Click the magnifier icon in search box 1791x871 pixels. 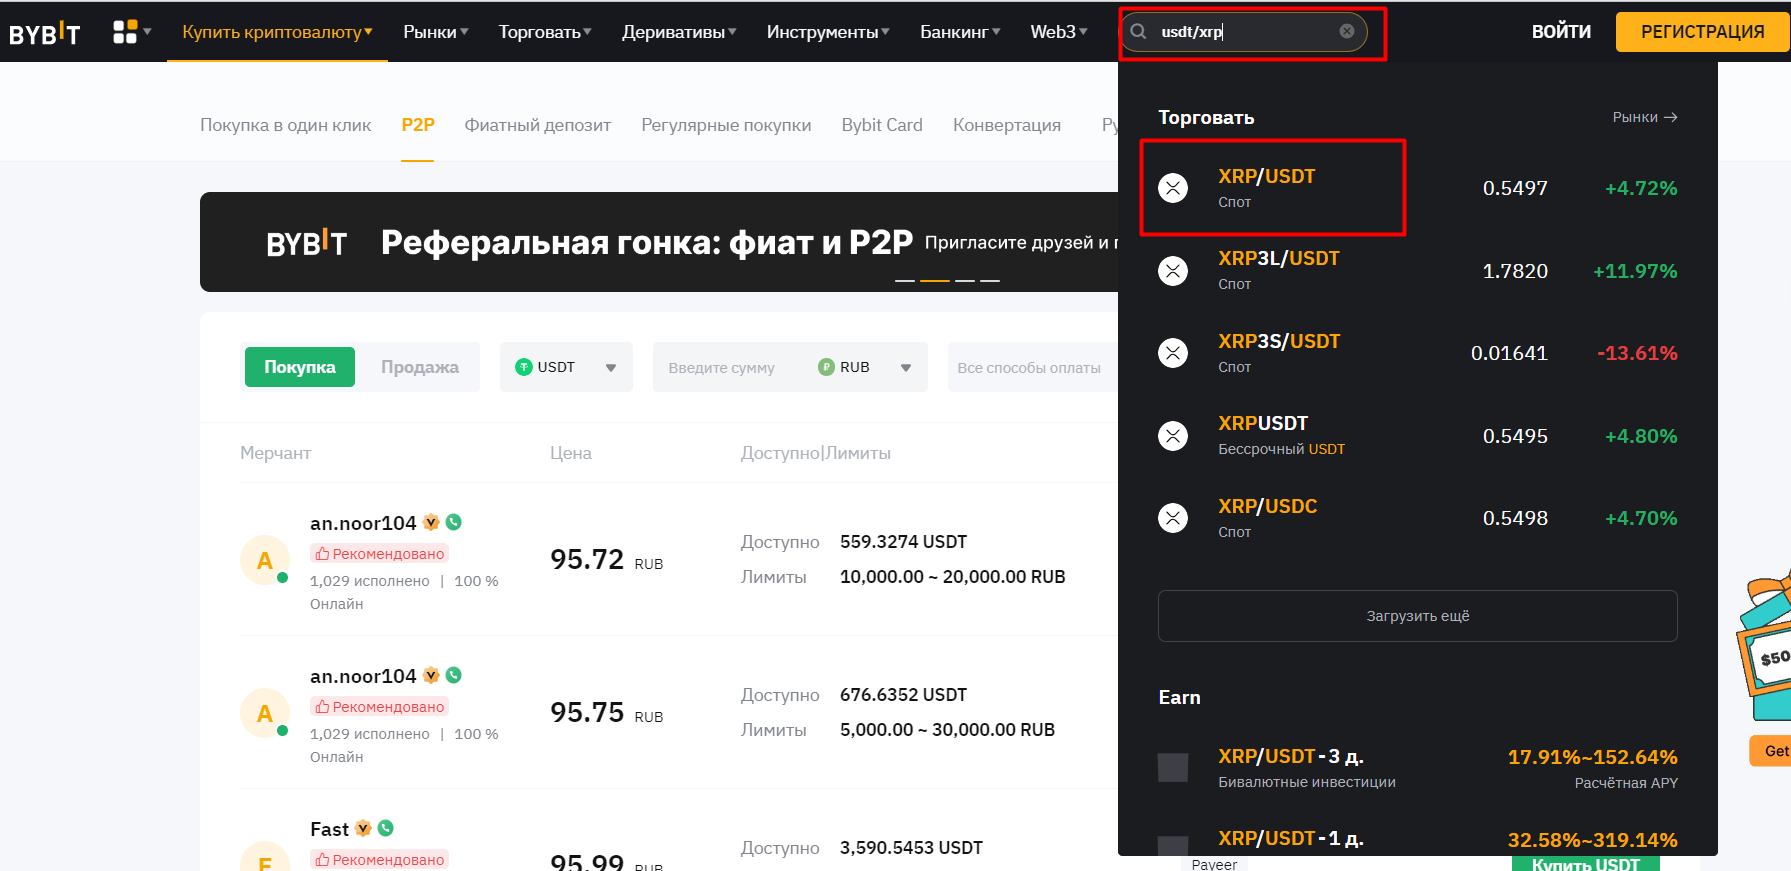coord(1138,31)
